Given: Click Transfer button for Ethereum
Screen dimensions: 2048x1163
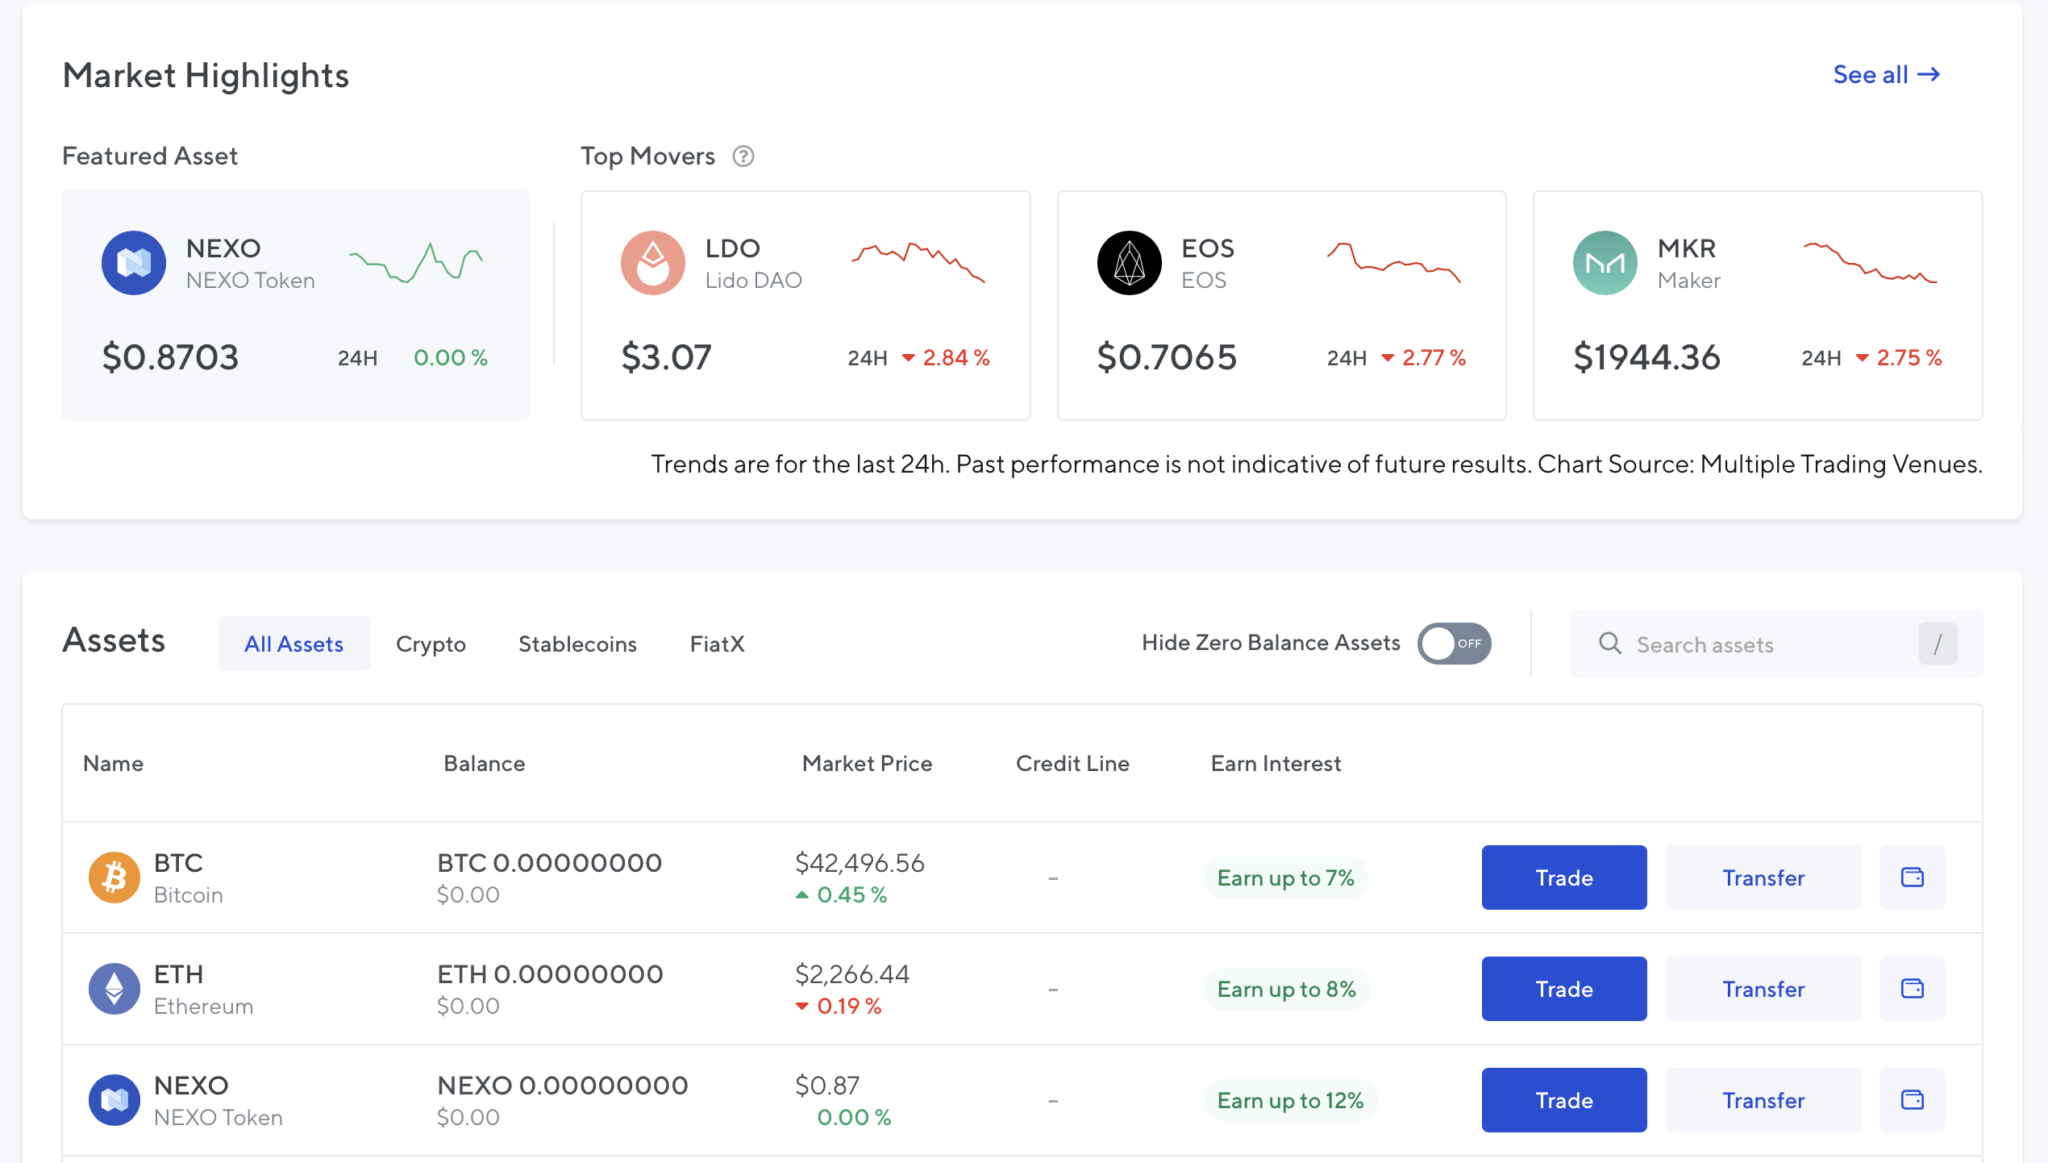Looking at the screenshot, I should (x=1764, y=989).
